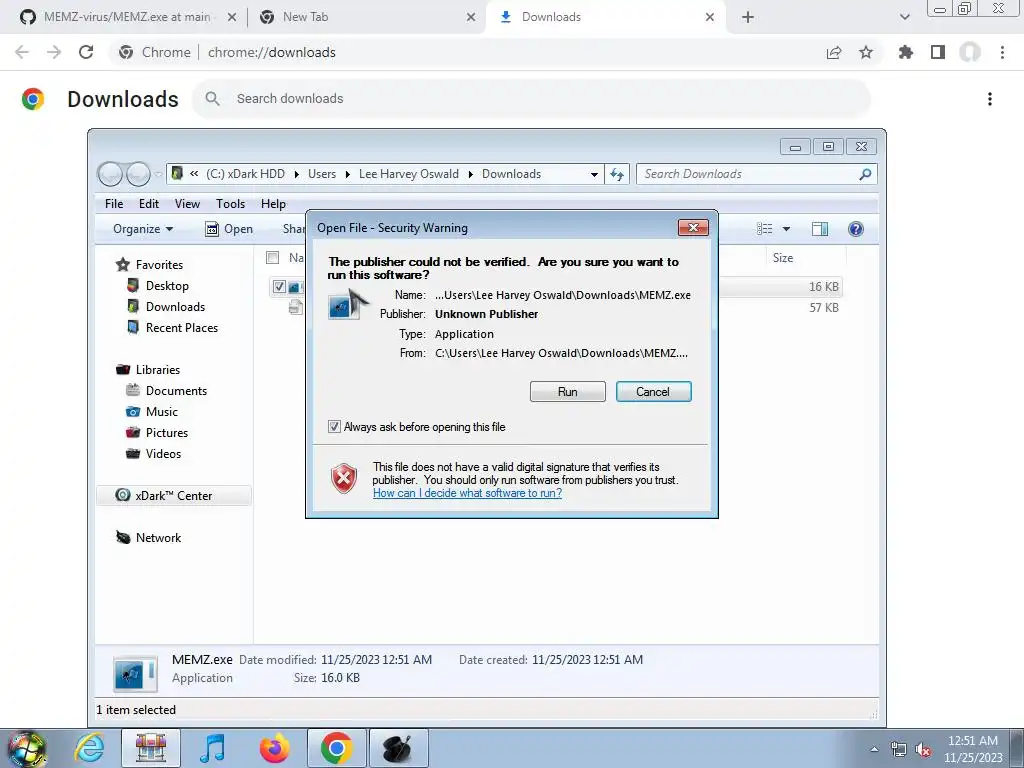Image resolution: width=1024 pixels, height=768 pixels.
Task: Expand the Organize dropdown
Action: (x=143, y=229)
